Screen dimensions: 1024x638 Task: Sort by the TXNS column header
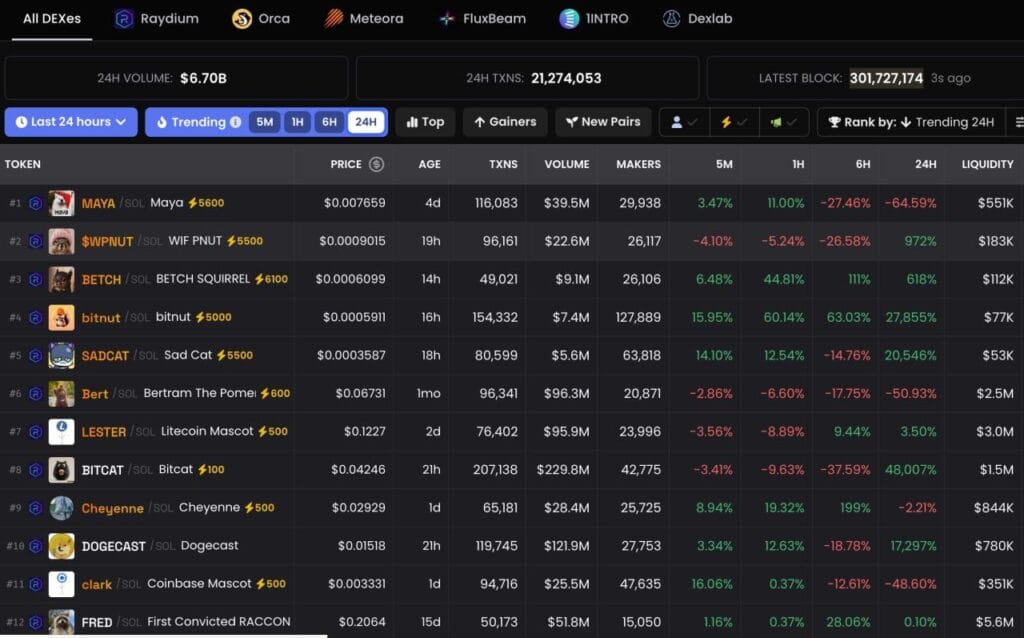[x=503, y=165]
